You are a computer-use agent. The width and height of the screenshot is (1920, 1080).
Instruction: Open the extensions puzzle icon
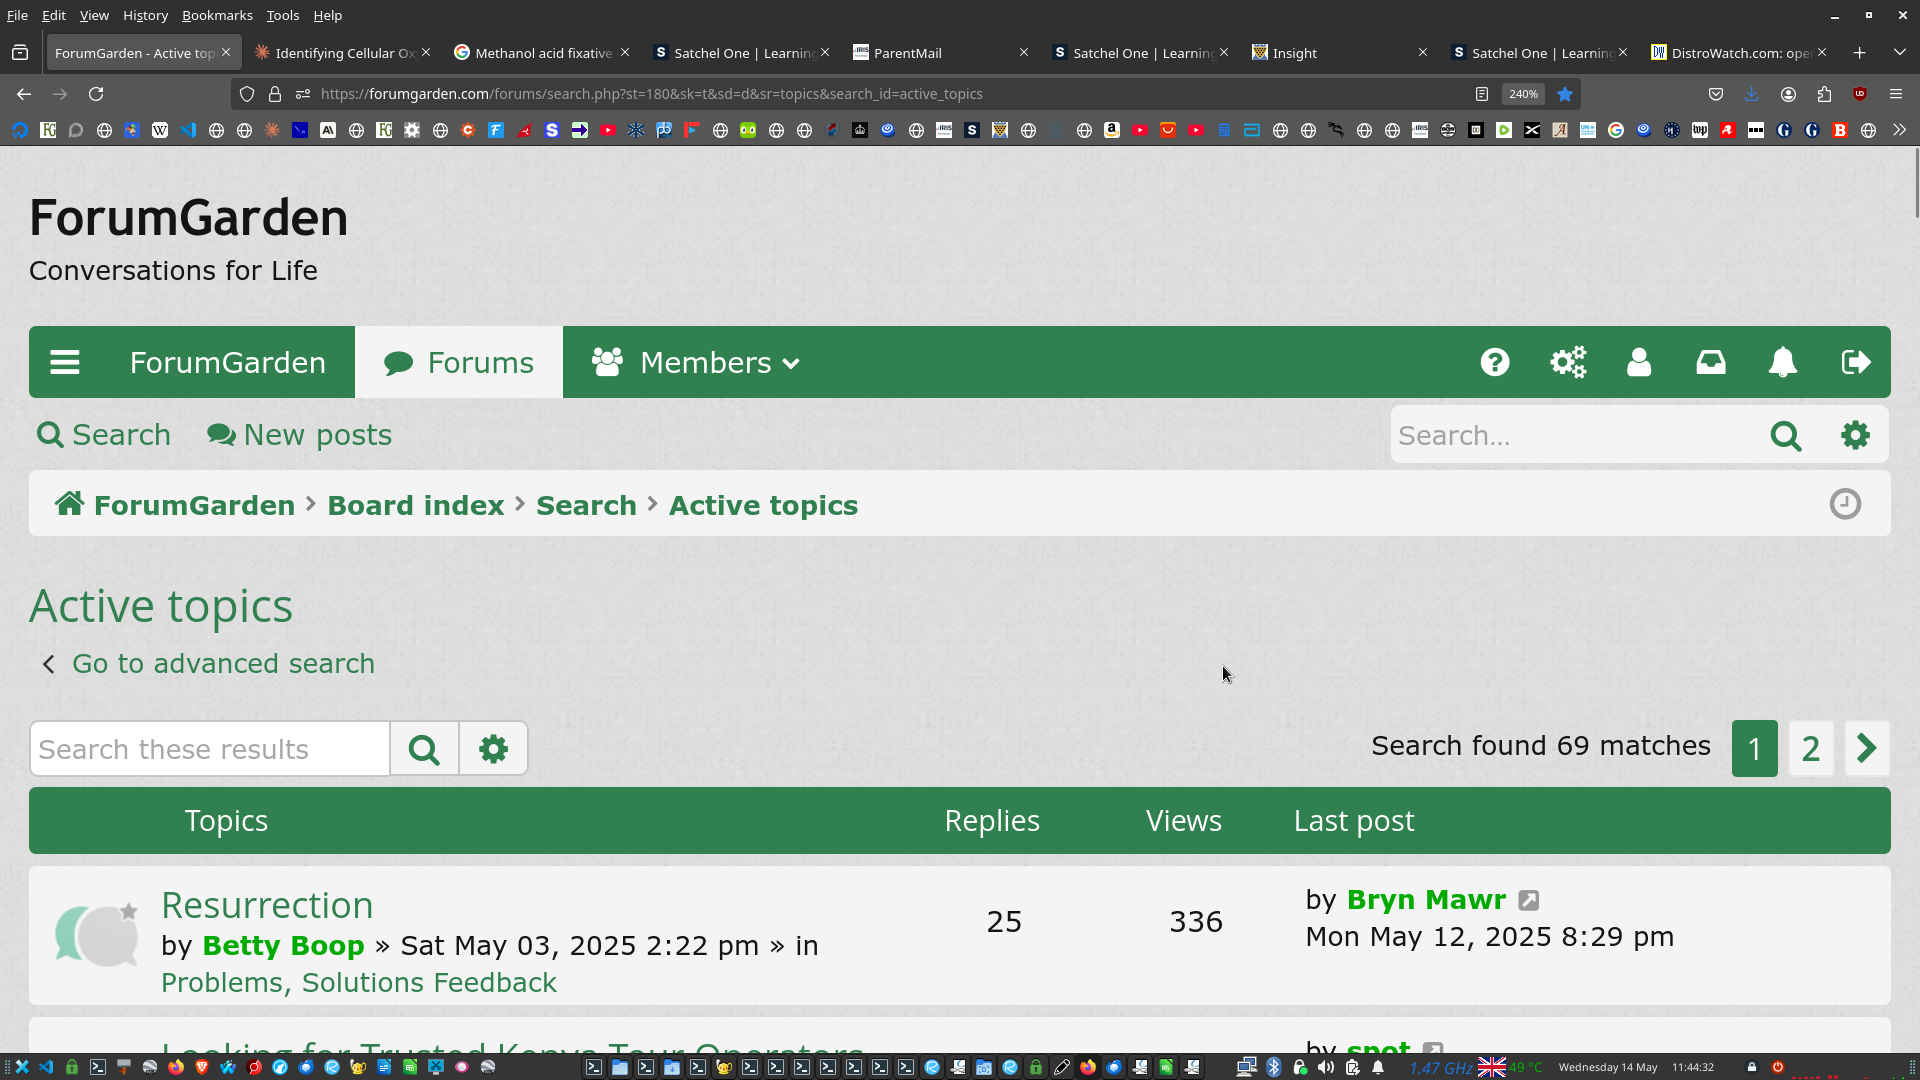click(x=1824, y=94)
